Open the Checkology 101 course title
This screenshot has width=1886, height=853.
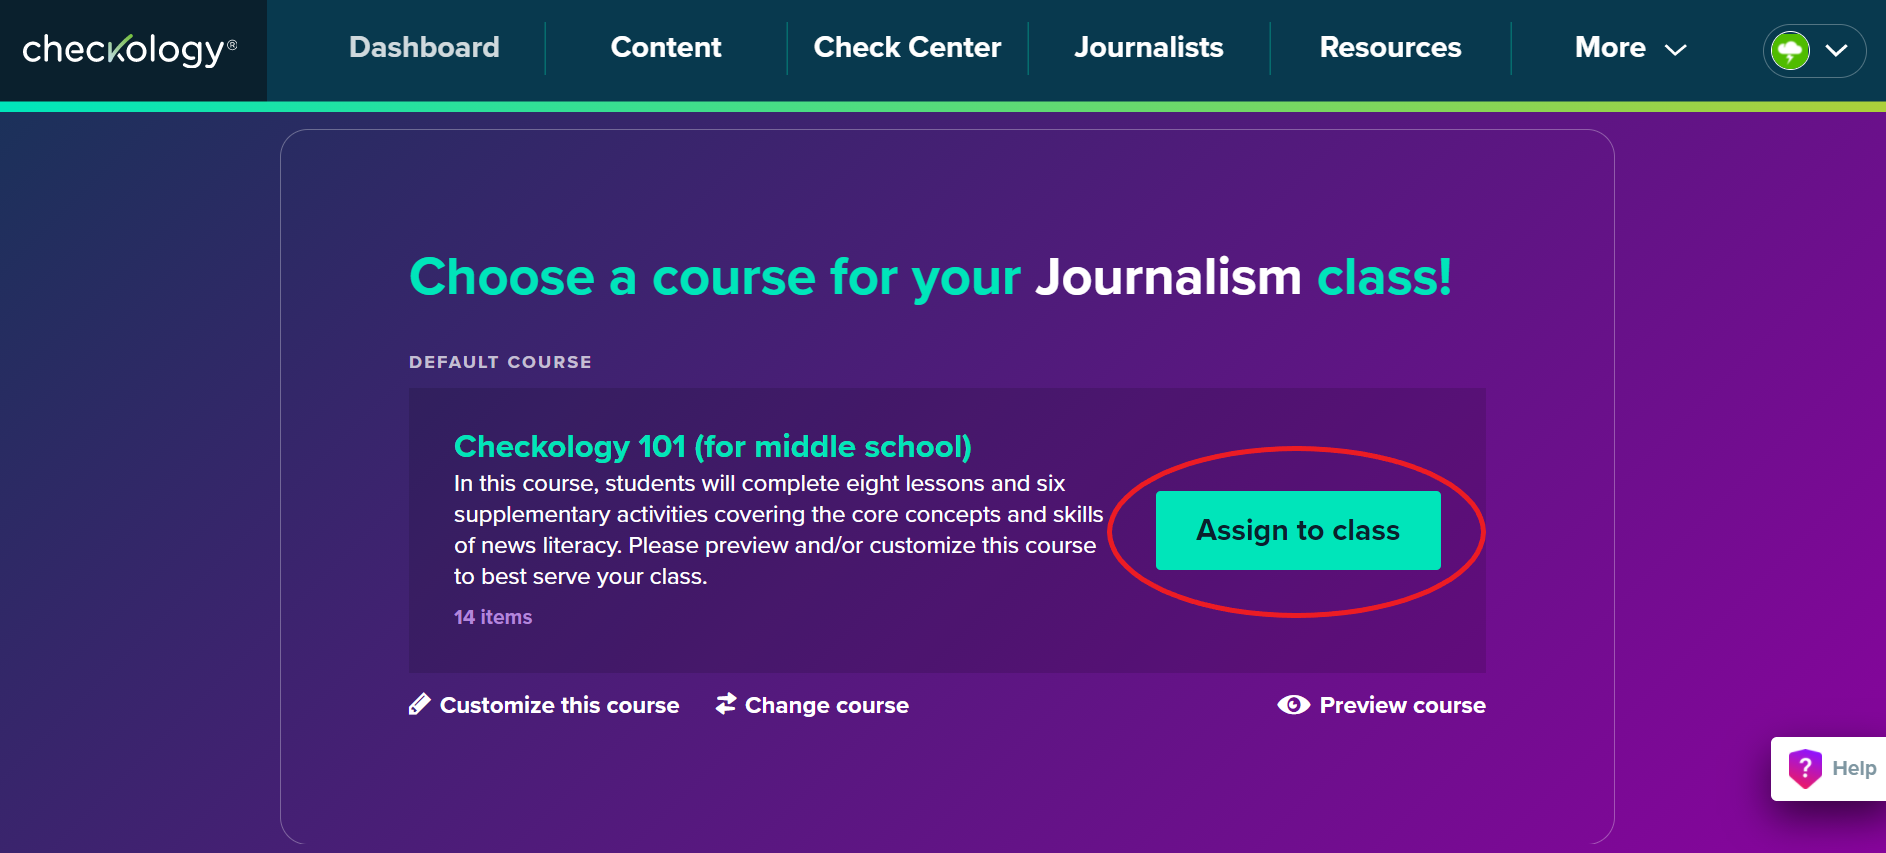click(712, 446)
